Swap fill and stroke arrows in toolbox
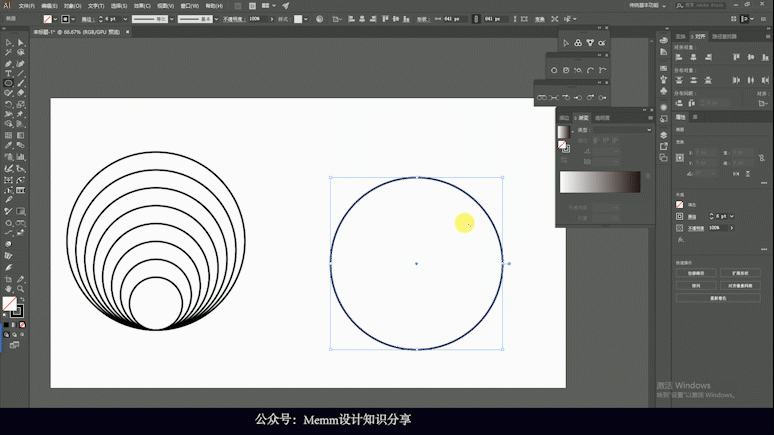774x435 pixels. (x=22, y=299)
